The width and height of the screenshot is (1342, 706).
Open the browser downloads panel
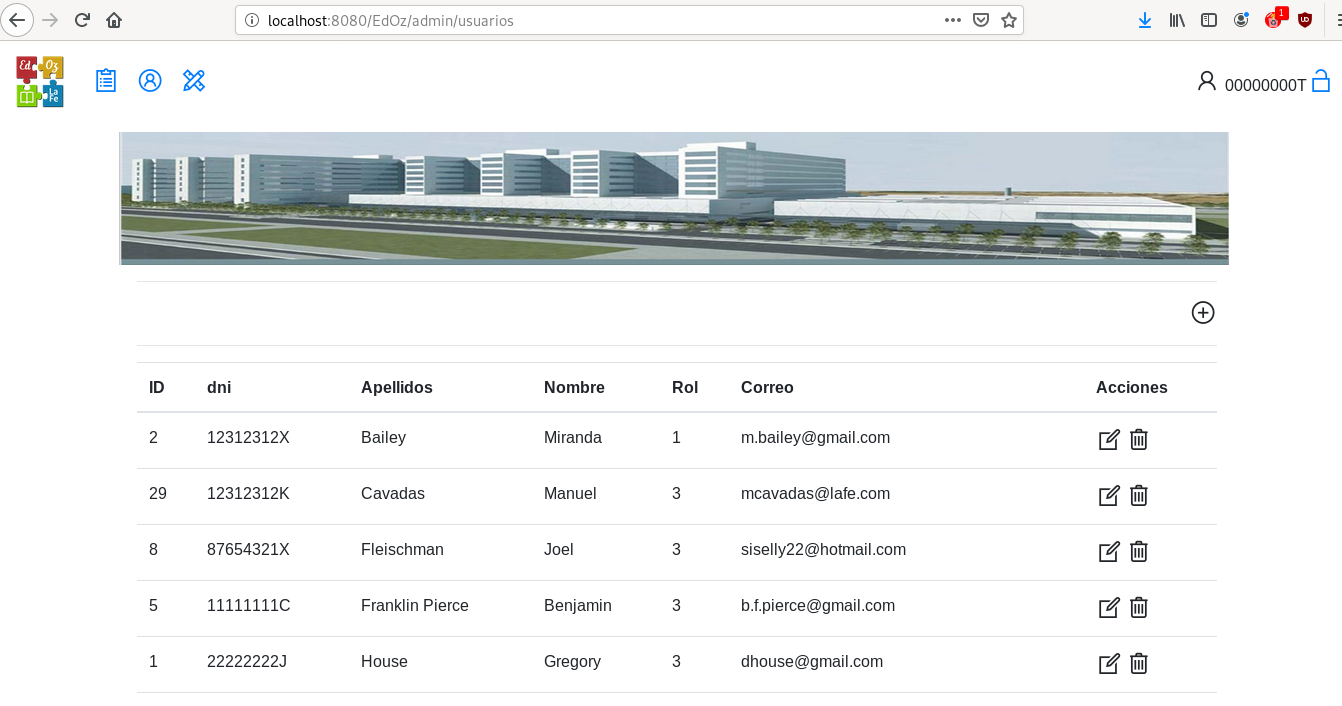[x=1145, y=20]
